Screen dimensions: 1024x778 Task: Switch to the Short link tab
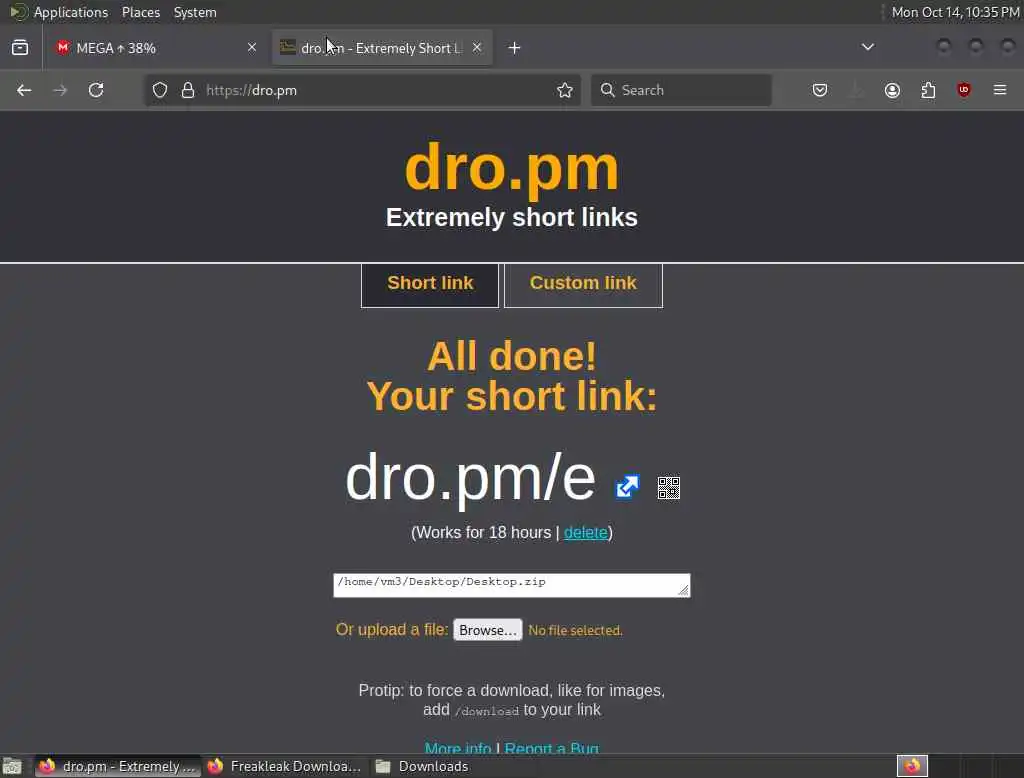coord(430,284)
